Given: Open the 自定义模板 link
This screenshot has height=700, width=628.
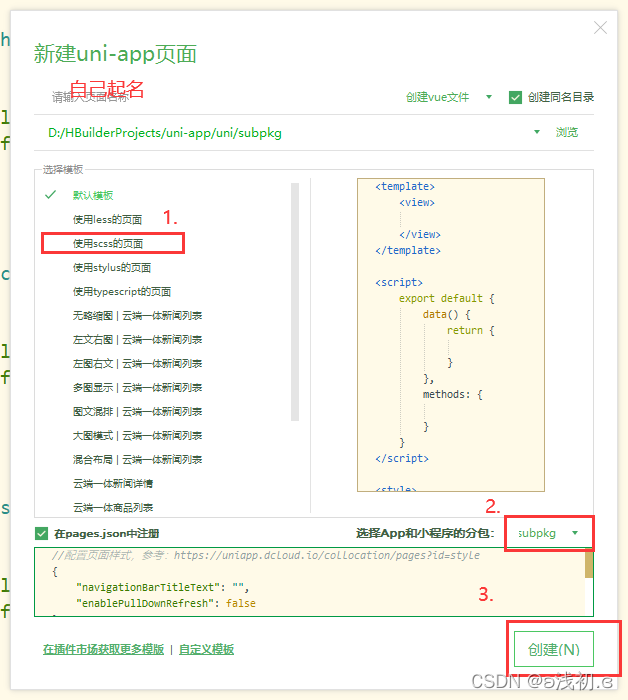Looking at the screenshot, I should pos(206,649).
